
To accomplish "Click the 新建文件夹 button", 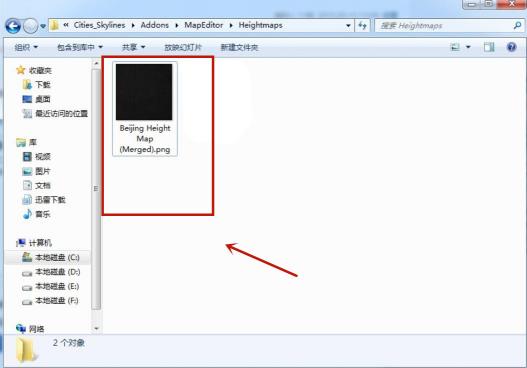I will click(239, 47).
